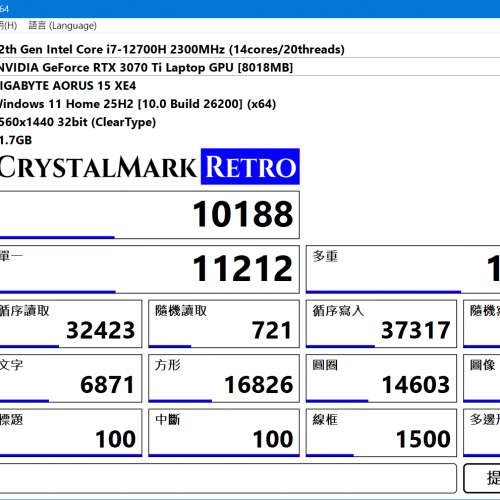
Task: Run the 中斷 test scoring 100
Action: tap(224, 433)
